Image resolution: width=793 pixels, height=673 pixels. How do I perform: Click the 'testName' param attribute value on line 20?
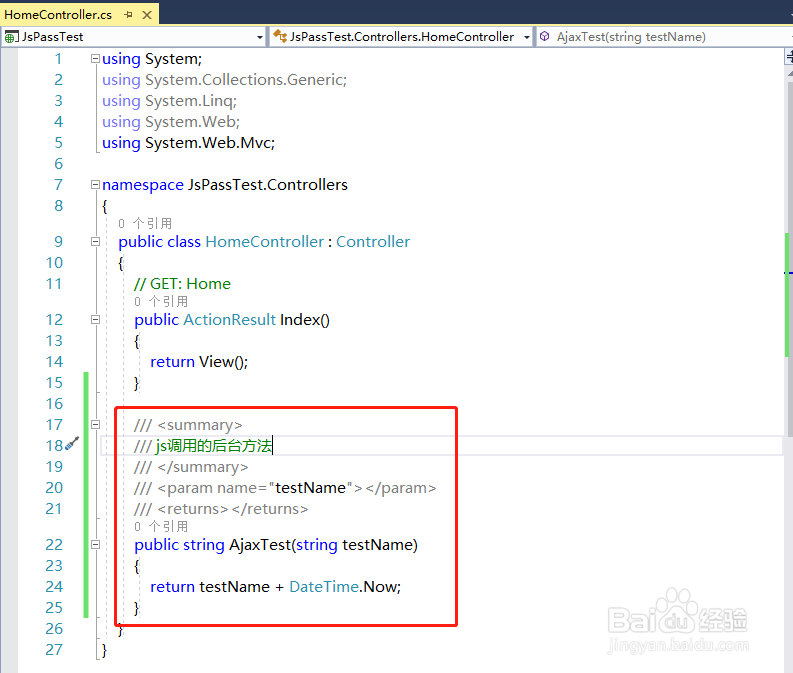[x=311, y=488]
